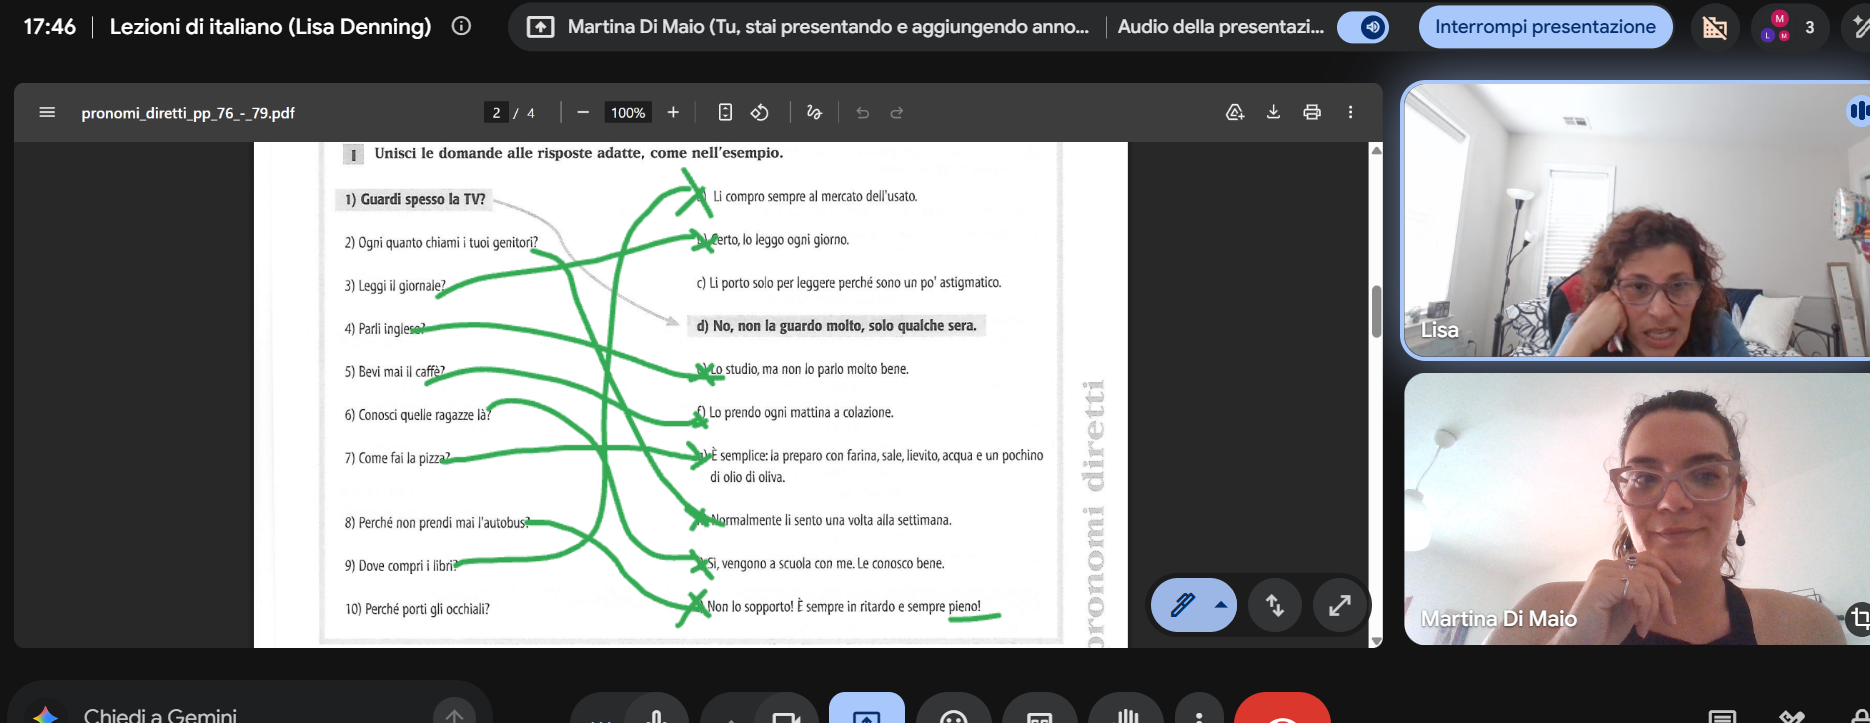
Task: Click the Martina Di Maio presenting status text
Action: [828, 27]
